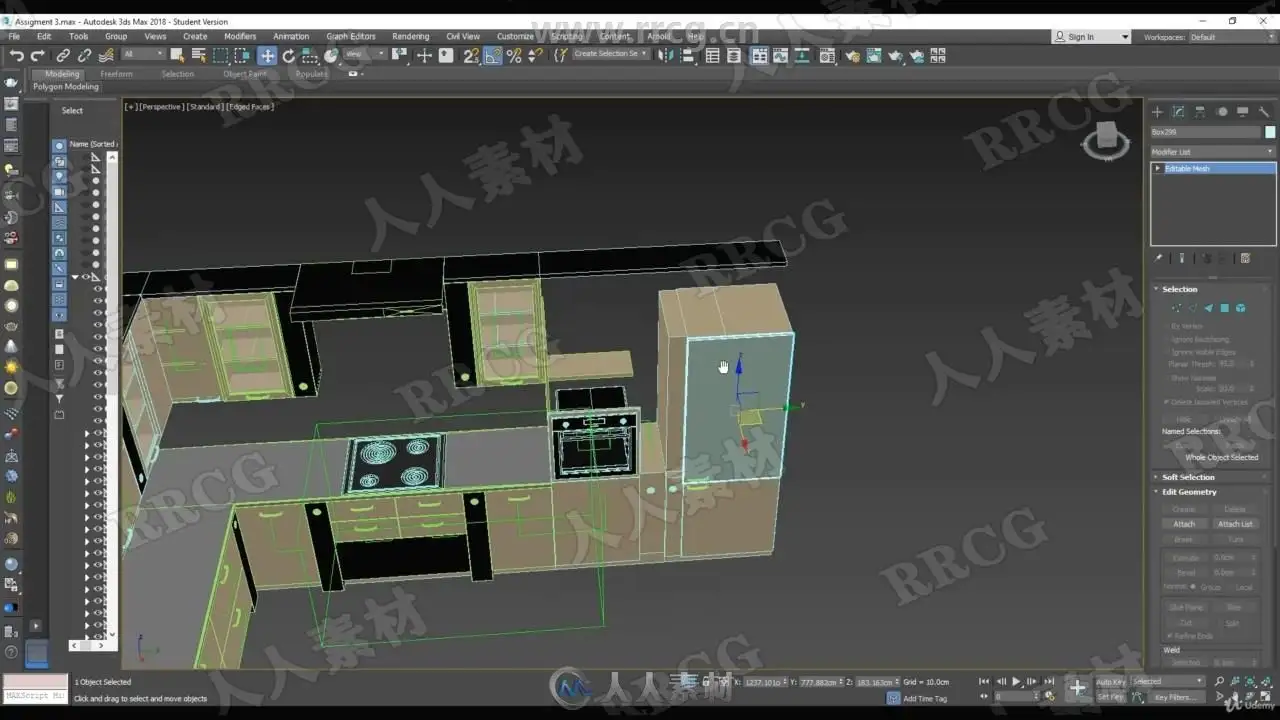This screenshot has height=720, width=1280.
Task: Open the Create tab in command panel
Action: 1158,112
